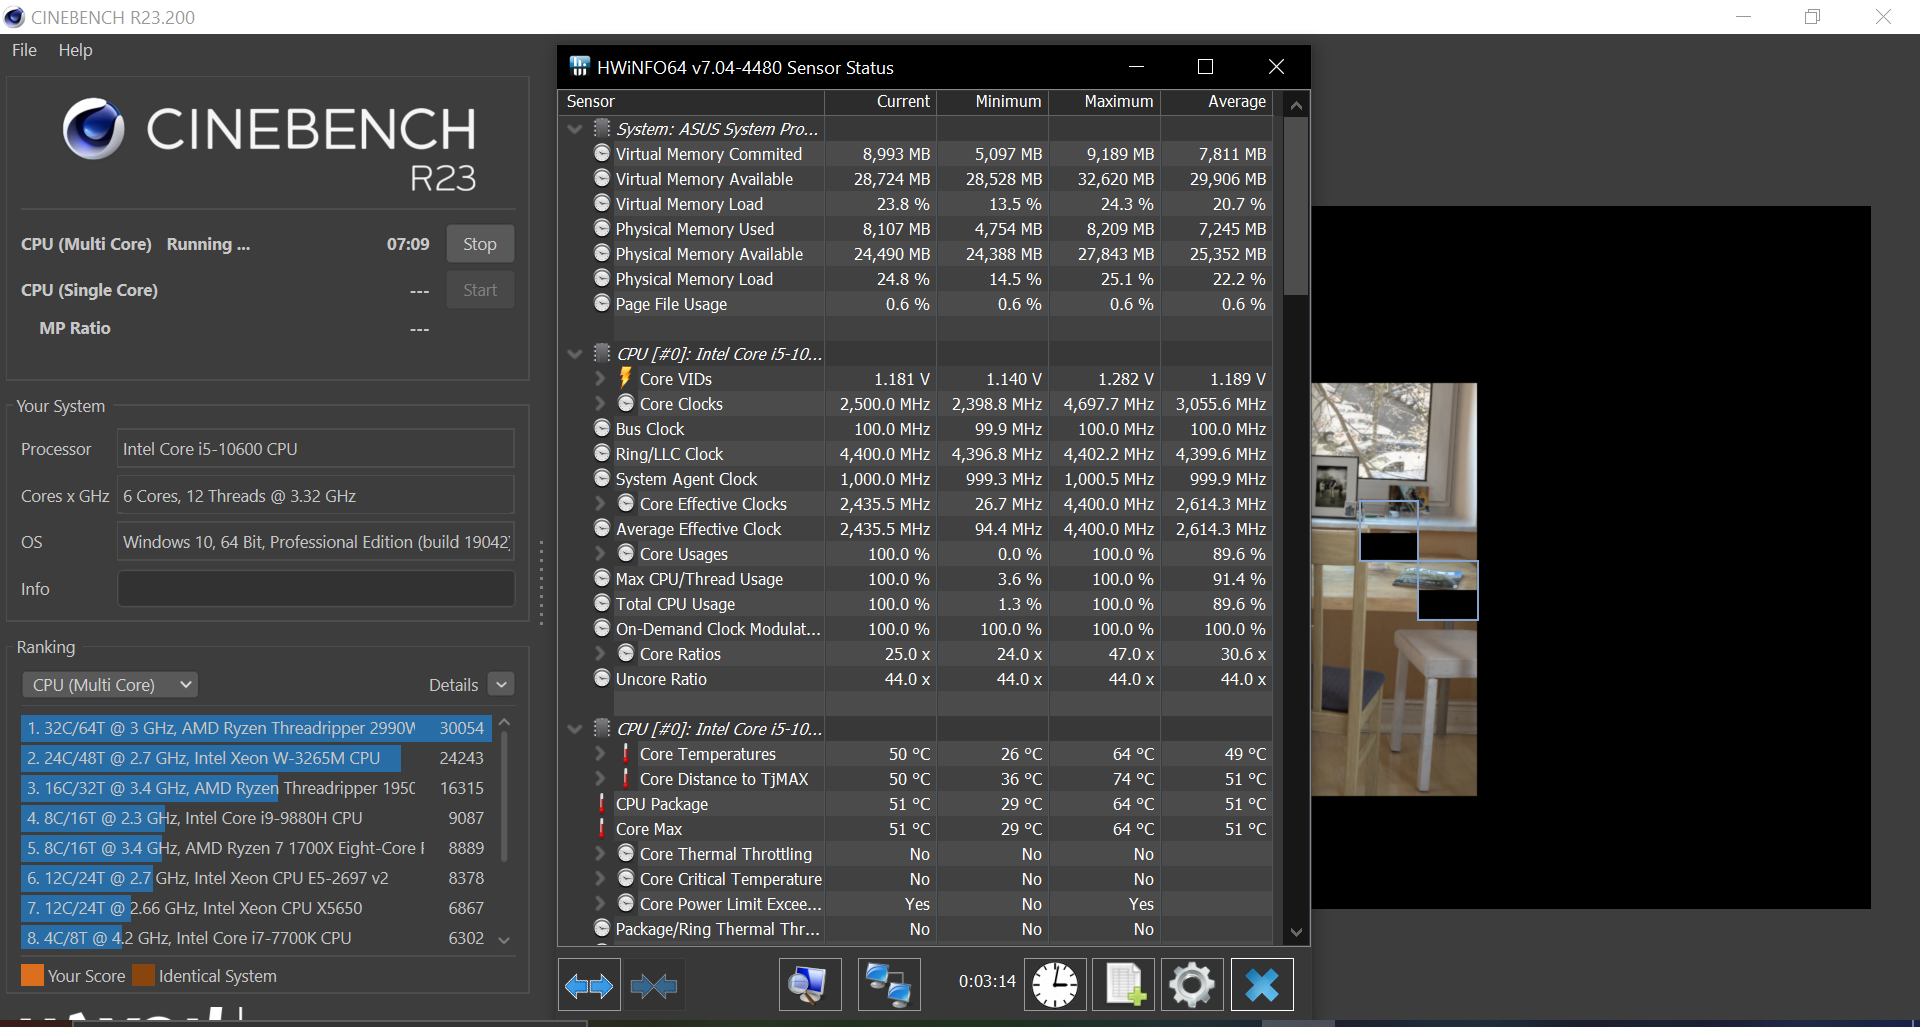Click empty Info input field
Viewport: 1920px width, 1027px height.
pos(316,589)
